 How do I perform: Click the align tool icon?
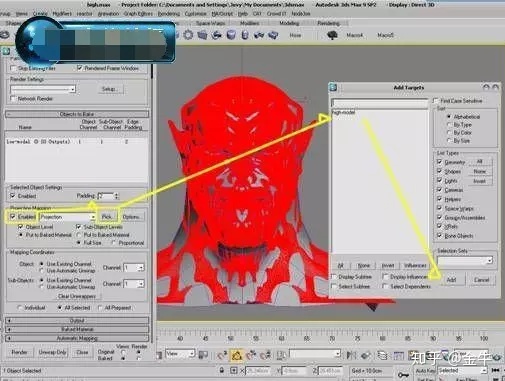point(365,355)
